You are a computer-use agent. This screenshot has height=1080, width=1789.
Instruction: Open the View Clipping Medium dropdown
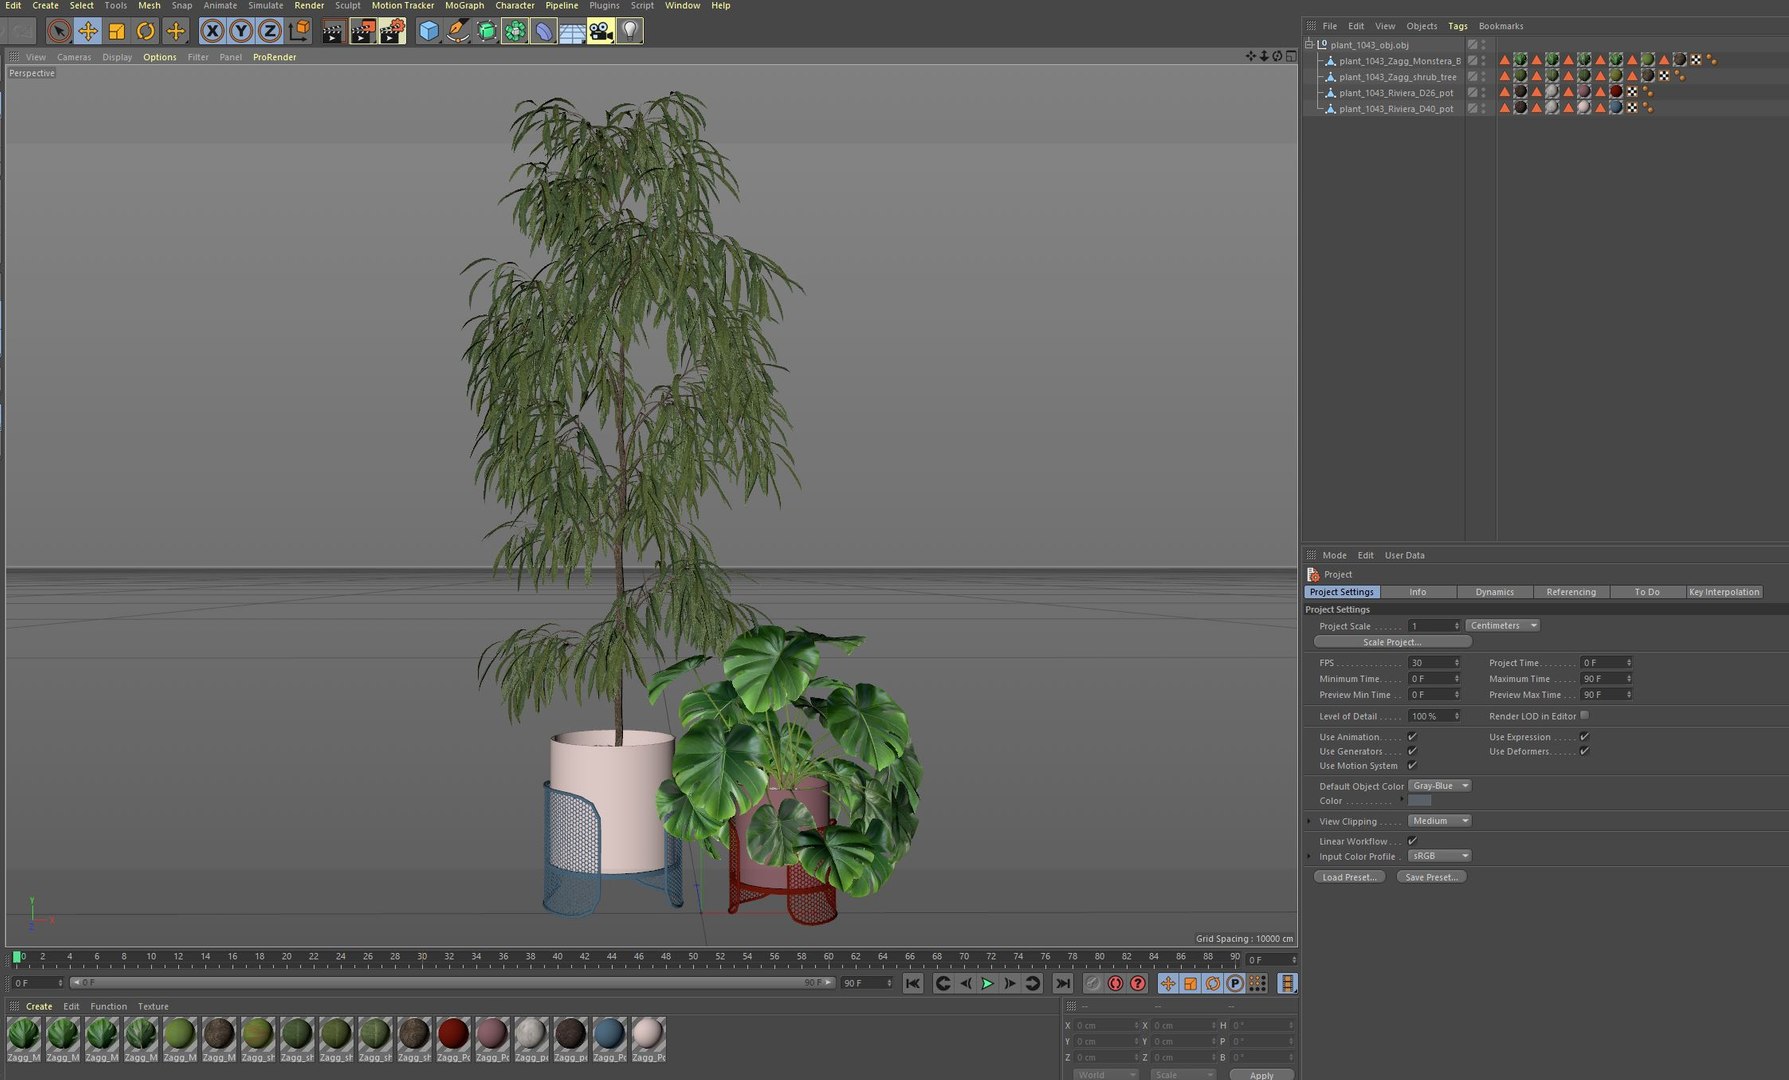[1439, 821]
